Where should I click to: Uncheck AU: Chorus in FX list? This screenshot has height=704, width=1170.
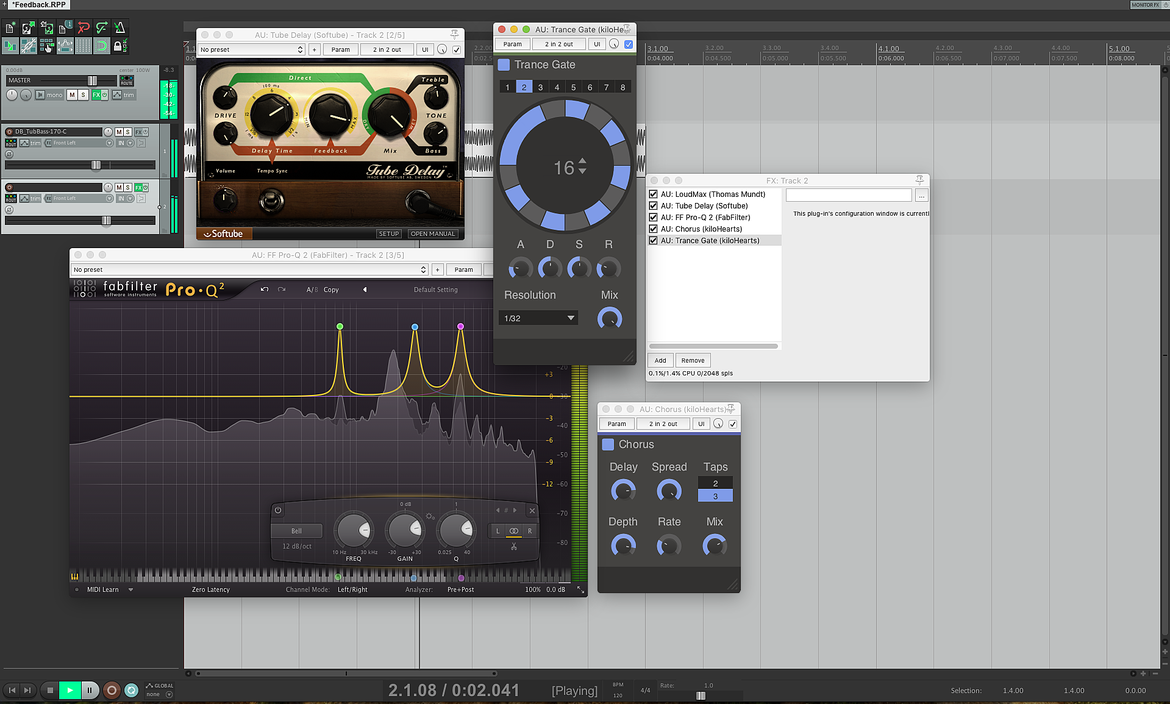coord(653,229)
